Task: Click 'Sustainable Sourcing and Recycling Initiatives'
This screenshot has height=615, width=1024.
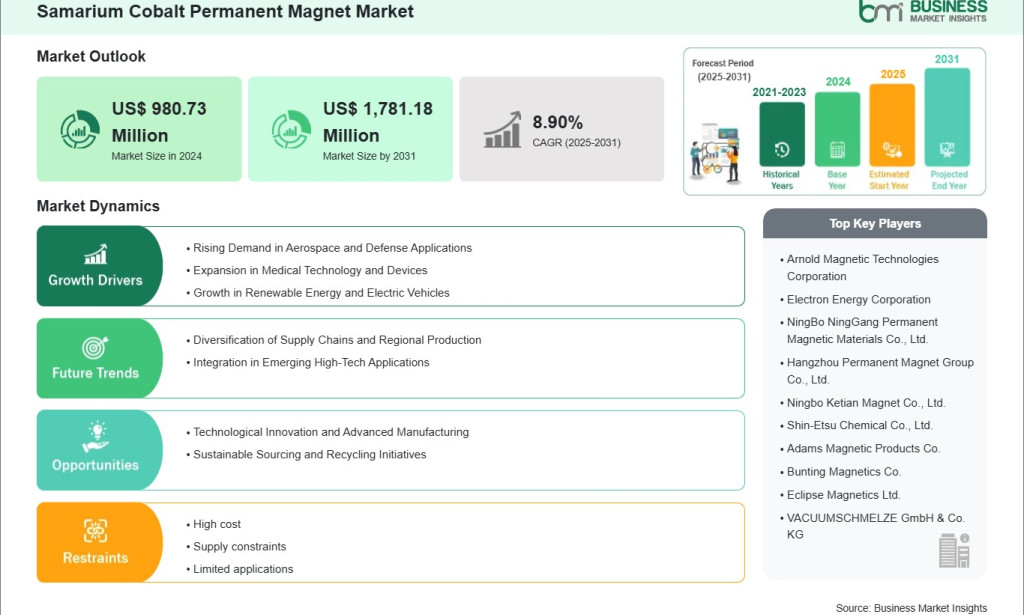Action: click(310, 454)
